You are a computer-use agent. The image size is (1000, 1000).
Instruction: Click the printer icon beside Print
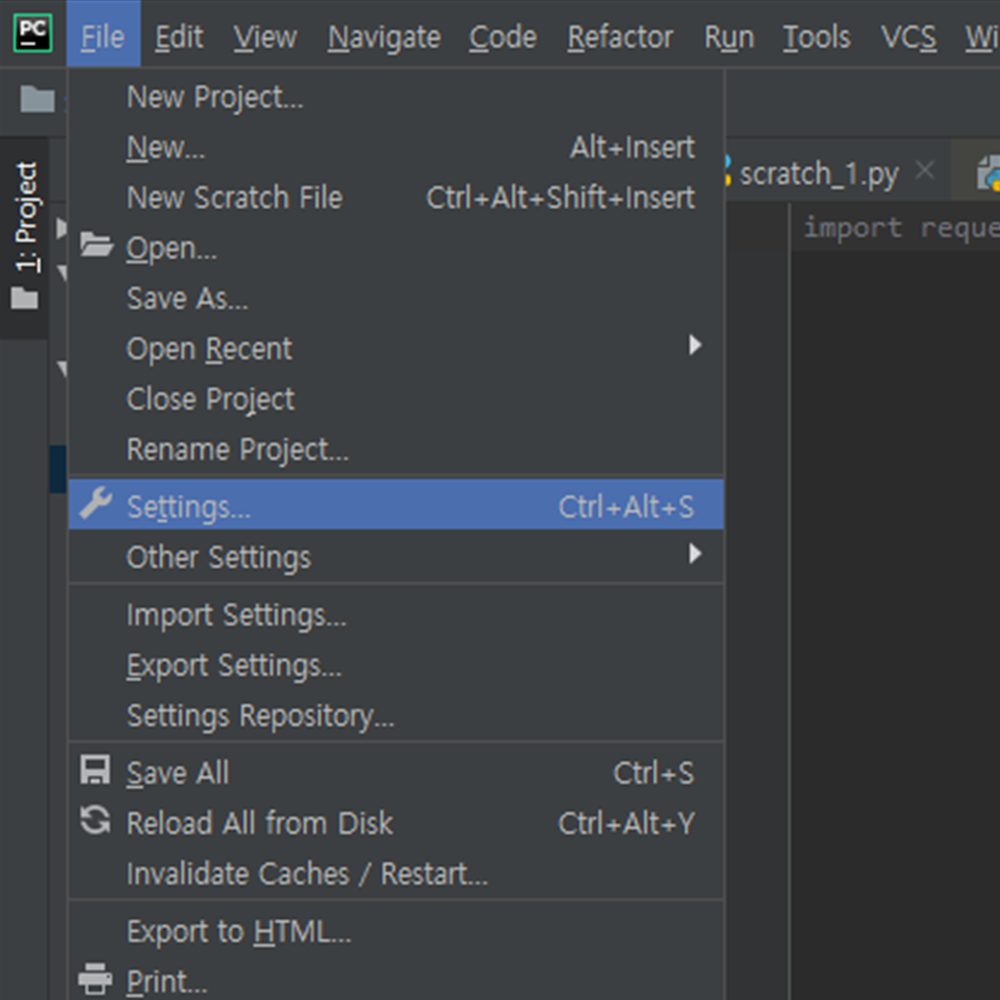(x=95, y=978)
